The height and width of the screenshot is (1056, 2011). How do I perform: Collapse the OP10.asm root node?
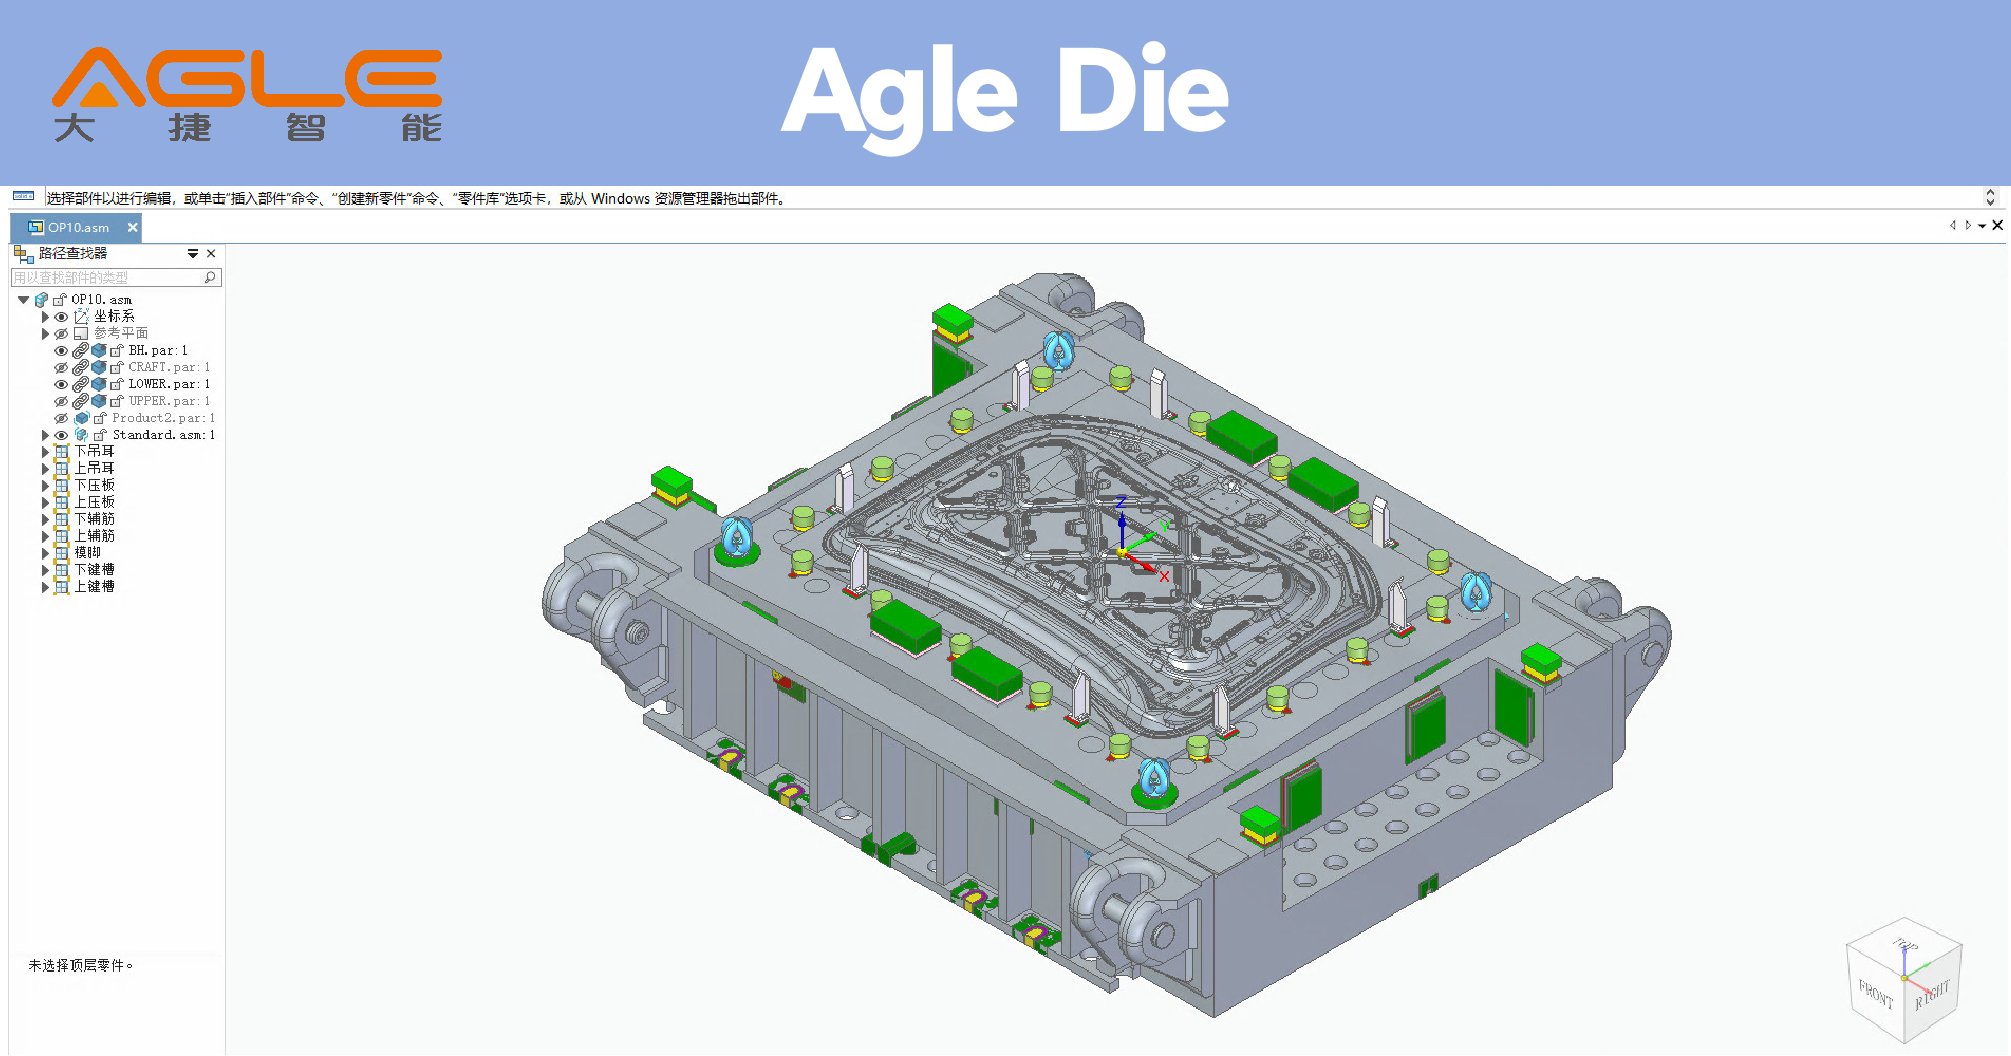(23, 300)
